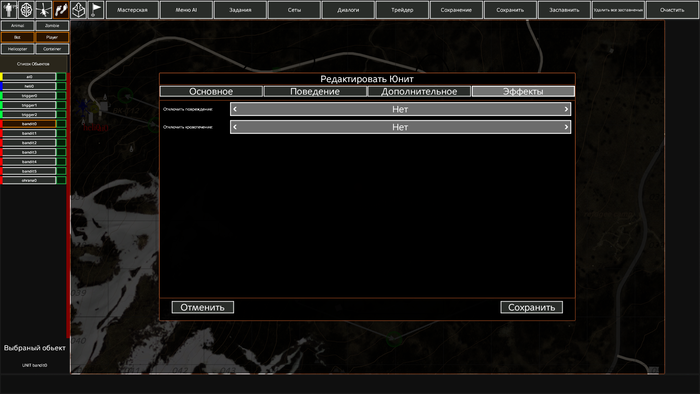Click left arrow of disable bleeding selector
Viewport: 700px width, 394px height.
pos(235,127)
